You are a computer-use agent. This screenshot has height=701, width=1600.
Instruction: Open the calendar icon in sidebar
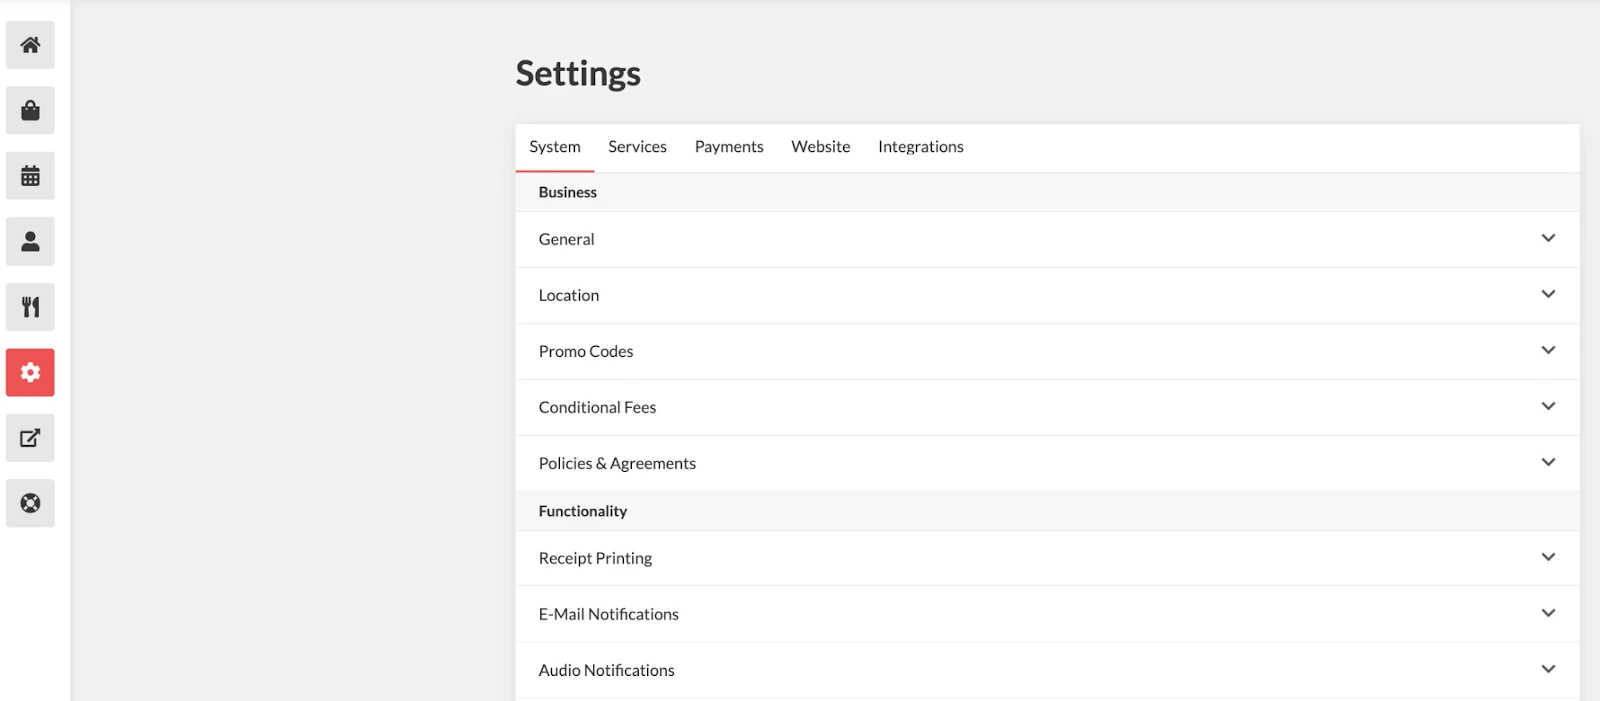pos(30,176)
